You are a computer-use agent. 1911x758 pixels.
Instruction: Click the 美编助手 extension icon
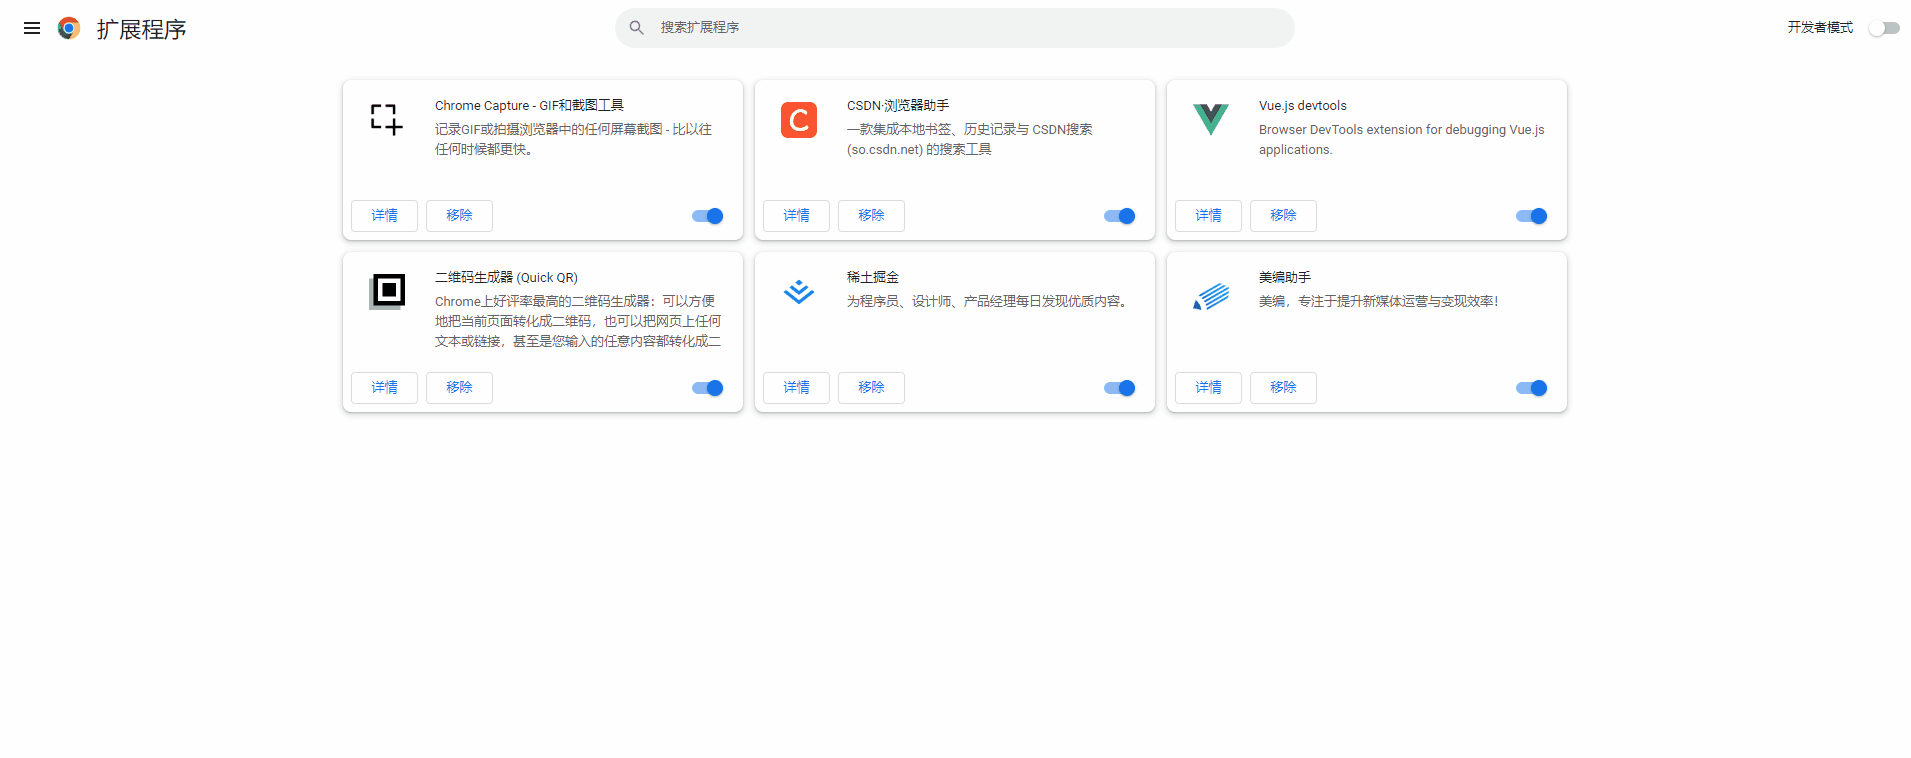1211,296
